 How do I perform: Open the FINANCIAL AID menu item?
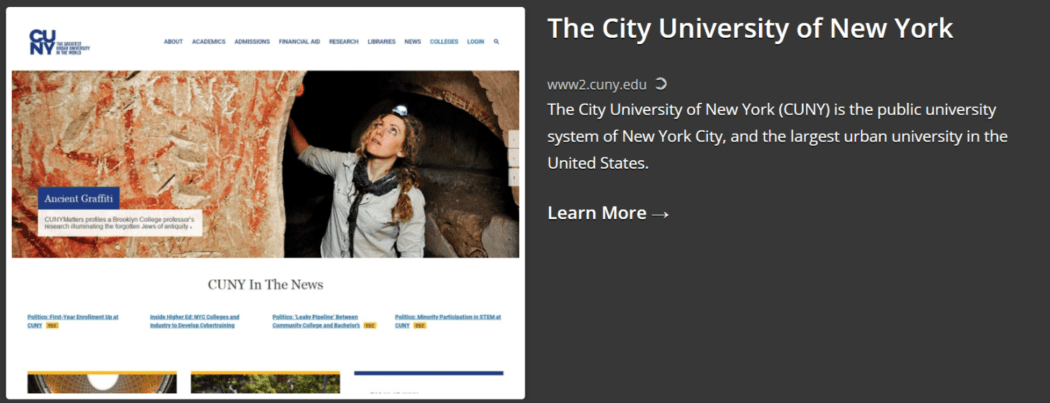tap(299, 42)
